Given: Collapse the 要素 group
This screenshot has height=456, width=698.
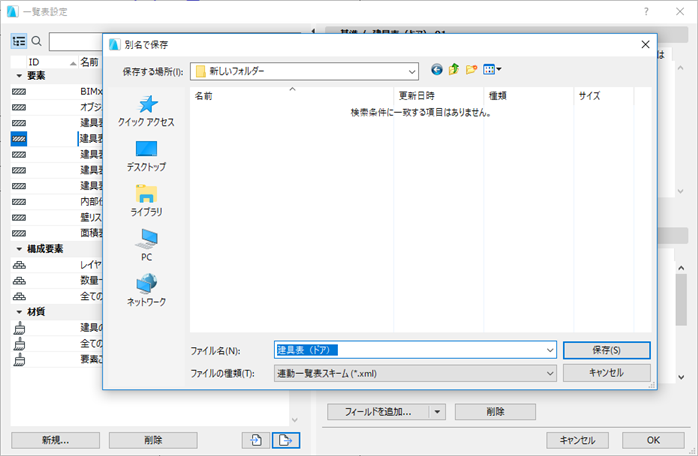Looking at the screenshot, I should 19,76.
